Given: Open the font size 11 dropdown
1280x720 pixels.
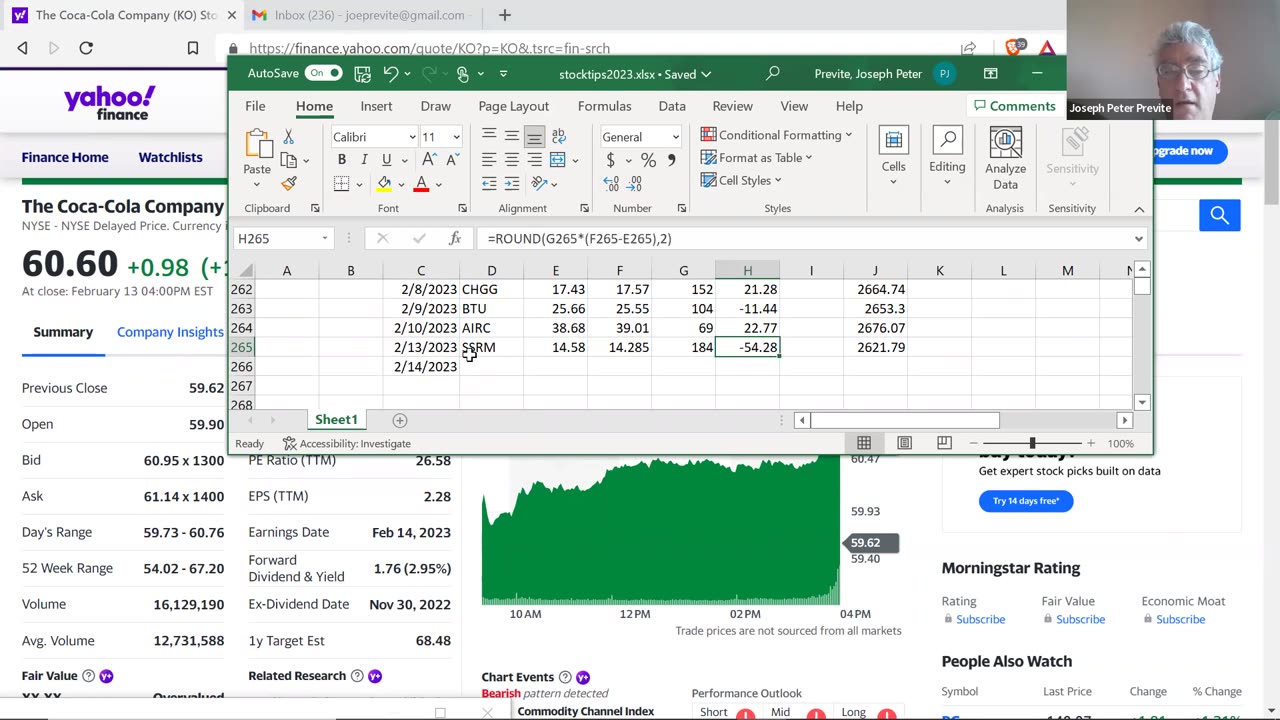Looking at the screenshot, I should pos(456,137).
